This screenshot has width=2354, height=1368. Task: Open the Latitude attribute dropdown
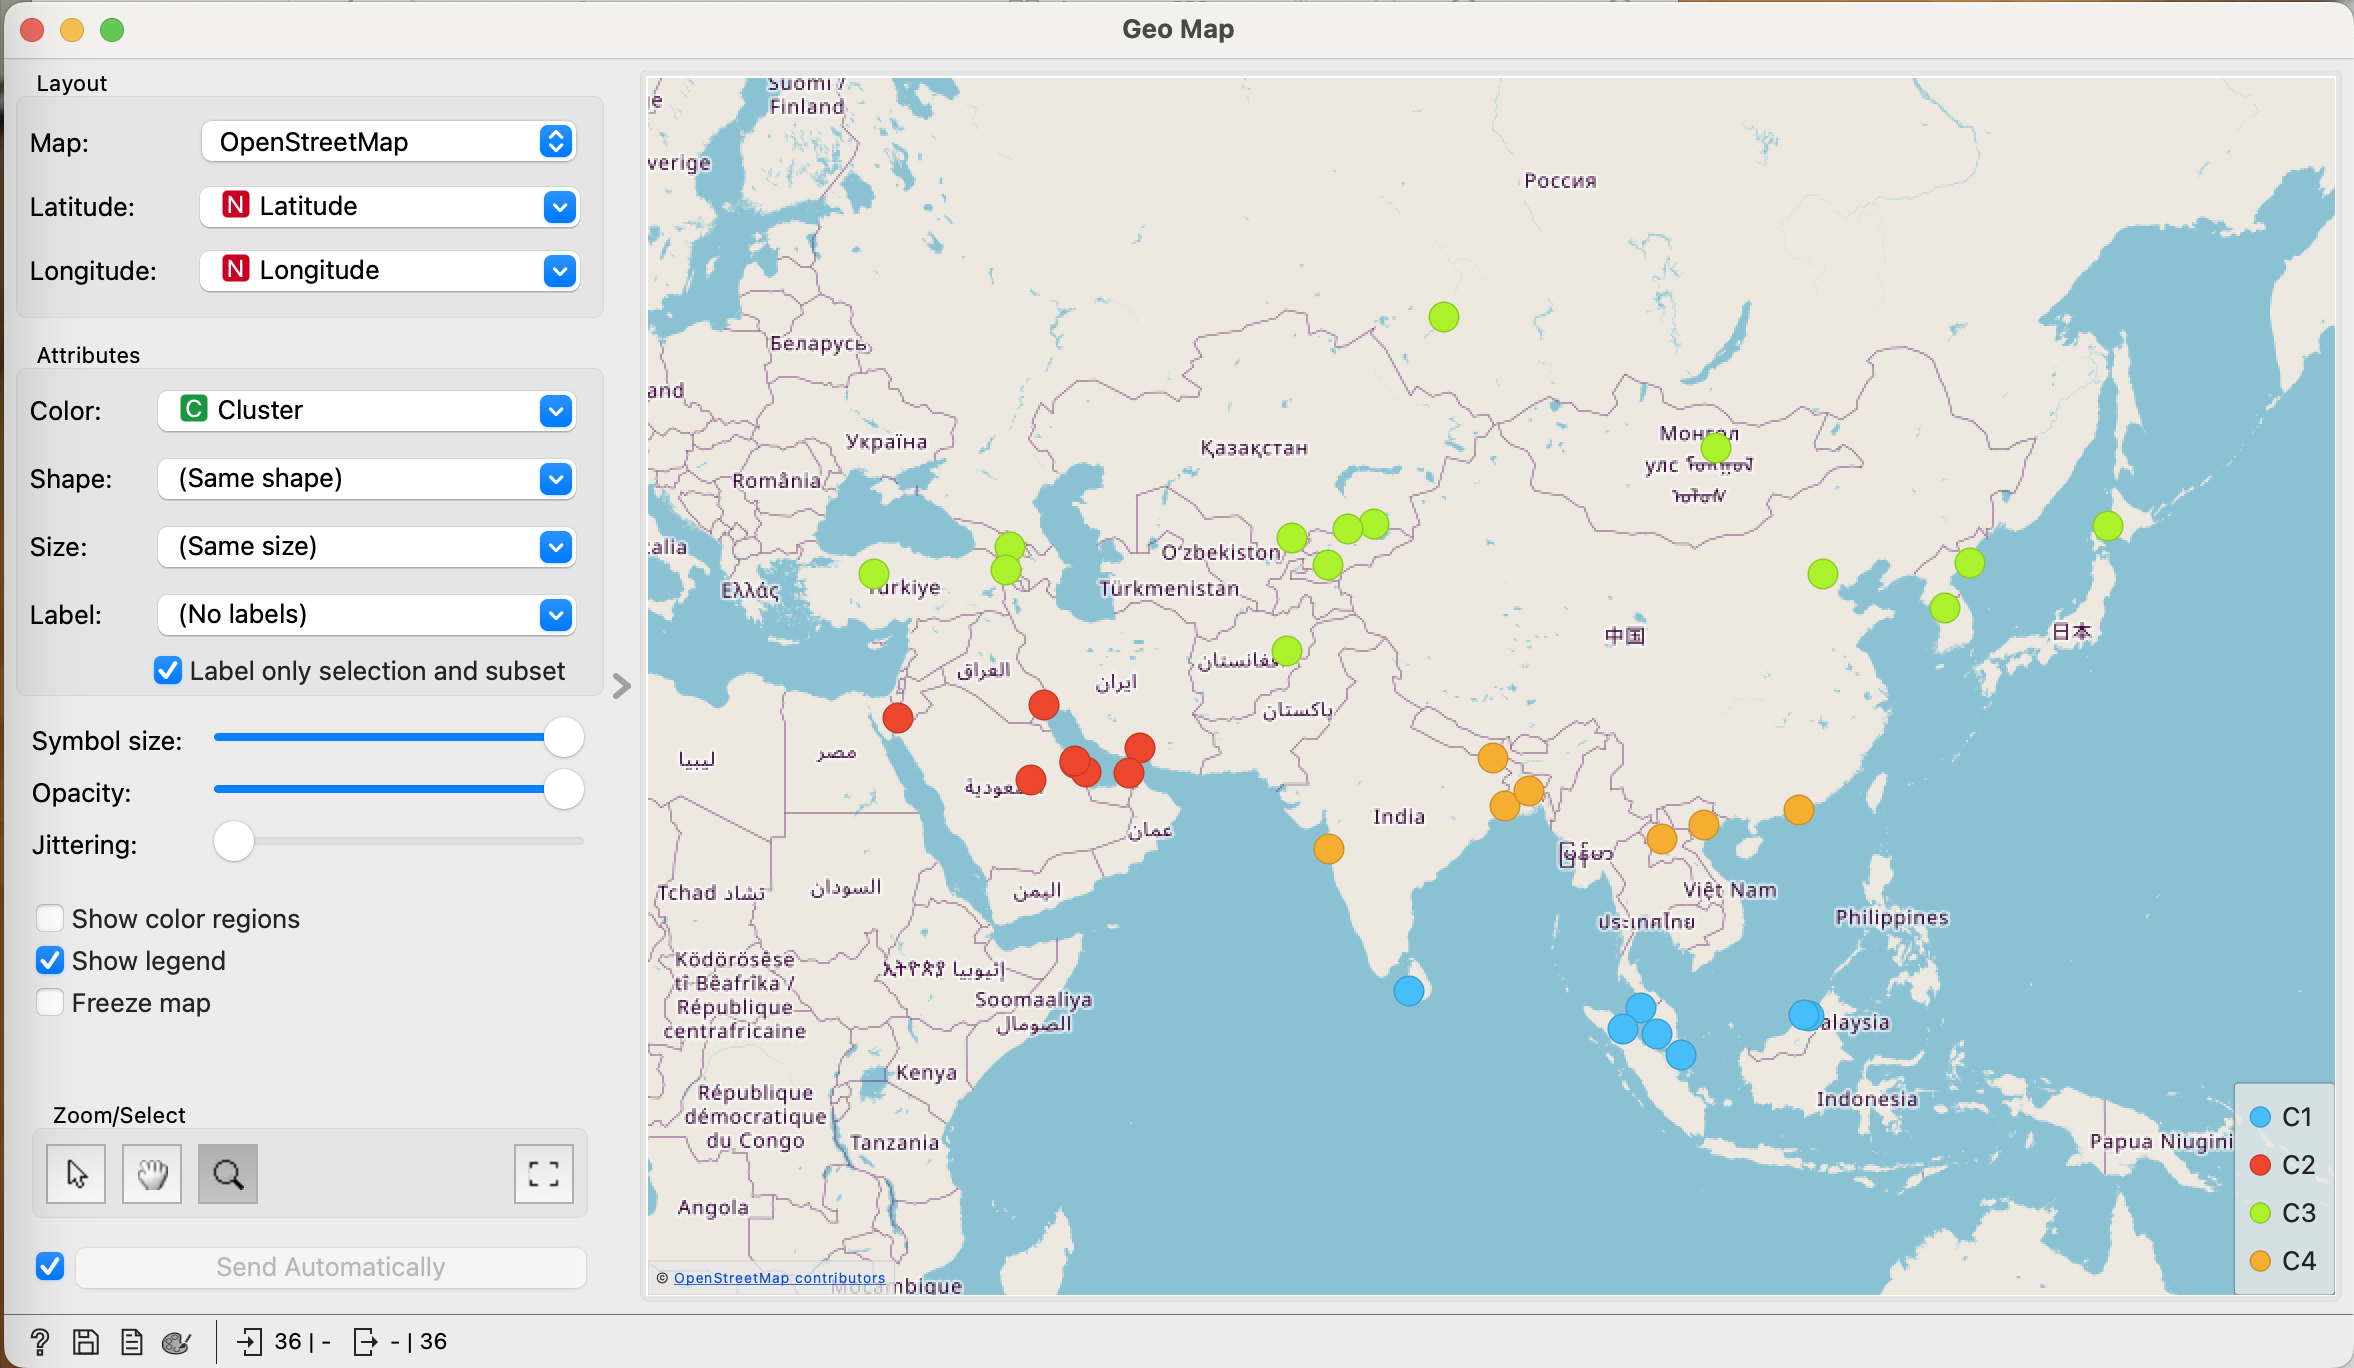(388, 206)
